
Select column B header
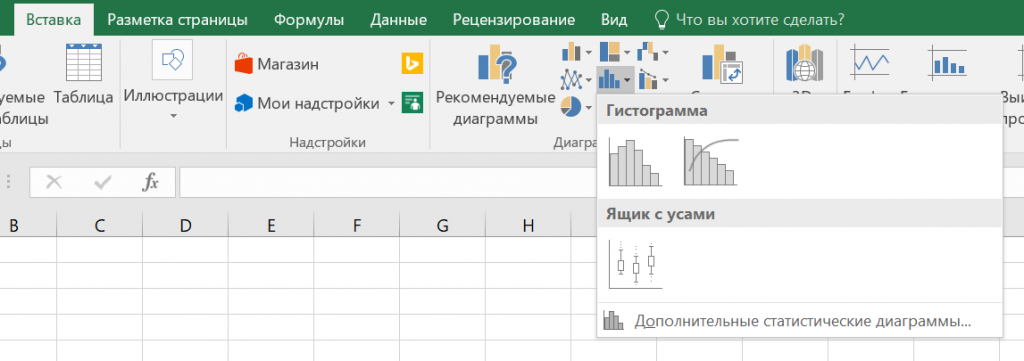(x=14, y=227)
